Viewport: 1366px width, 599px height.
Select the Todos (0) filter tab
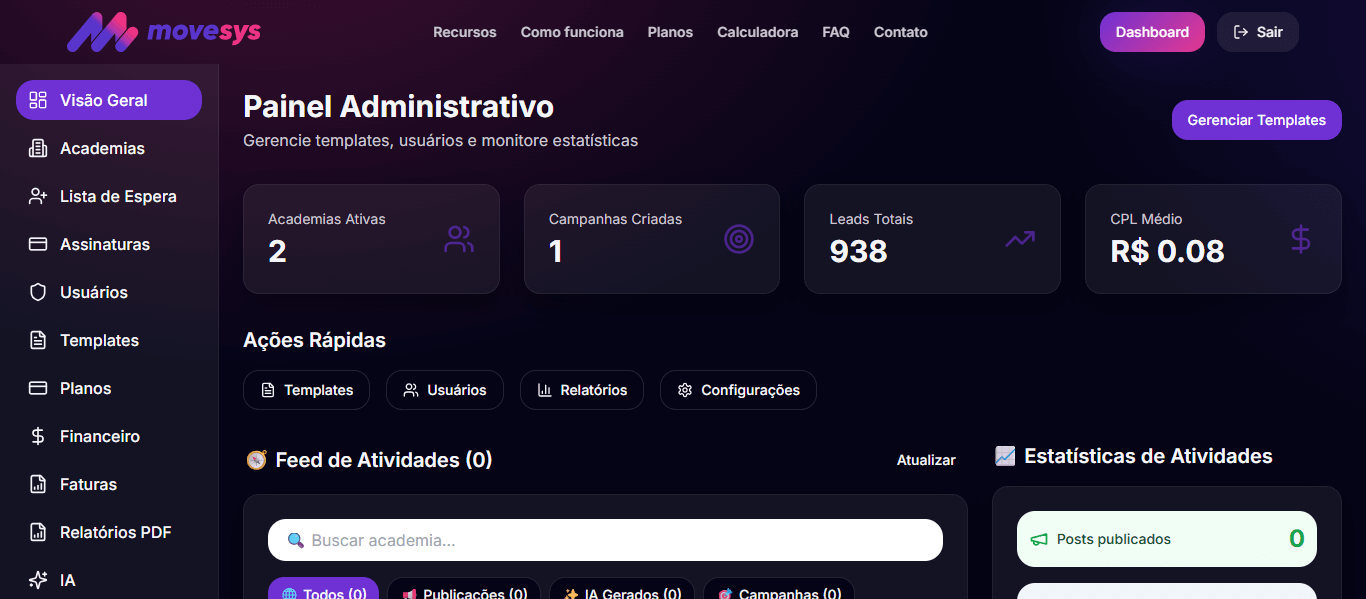tap(323, 591)
